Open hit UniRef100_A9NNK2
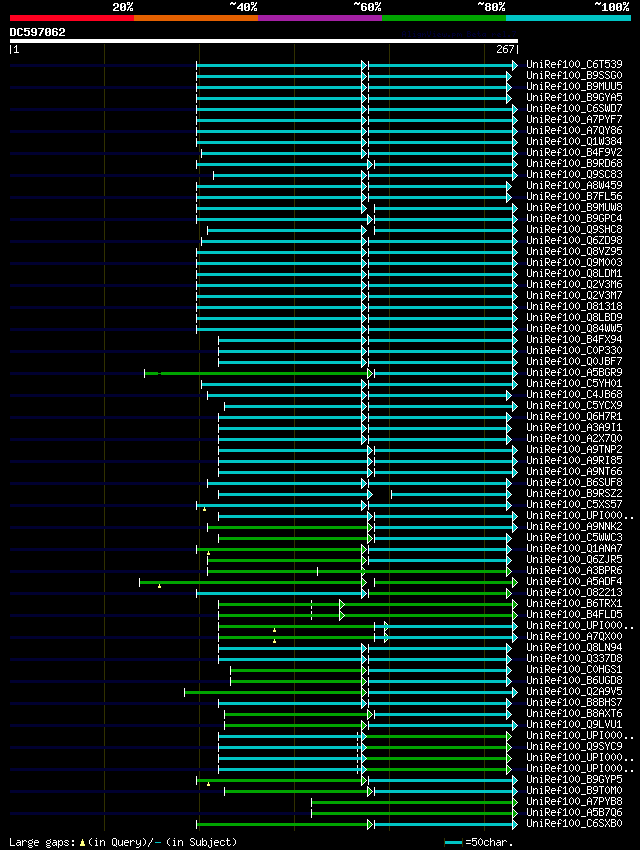The width and height of the screenshot is (640, 850). [x=574, y=526]
